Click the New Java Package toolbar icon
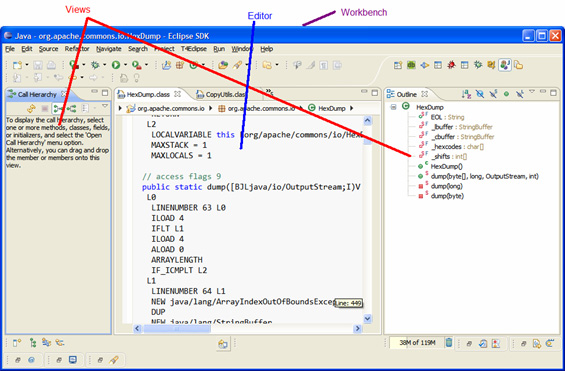This screenshot has height=371, width=565. click(x=180, y=65)
